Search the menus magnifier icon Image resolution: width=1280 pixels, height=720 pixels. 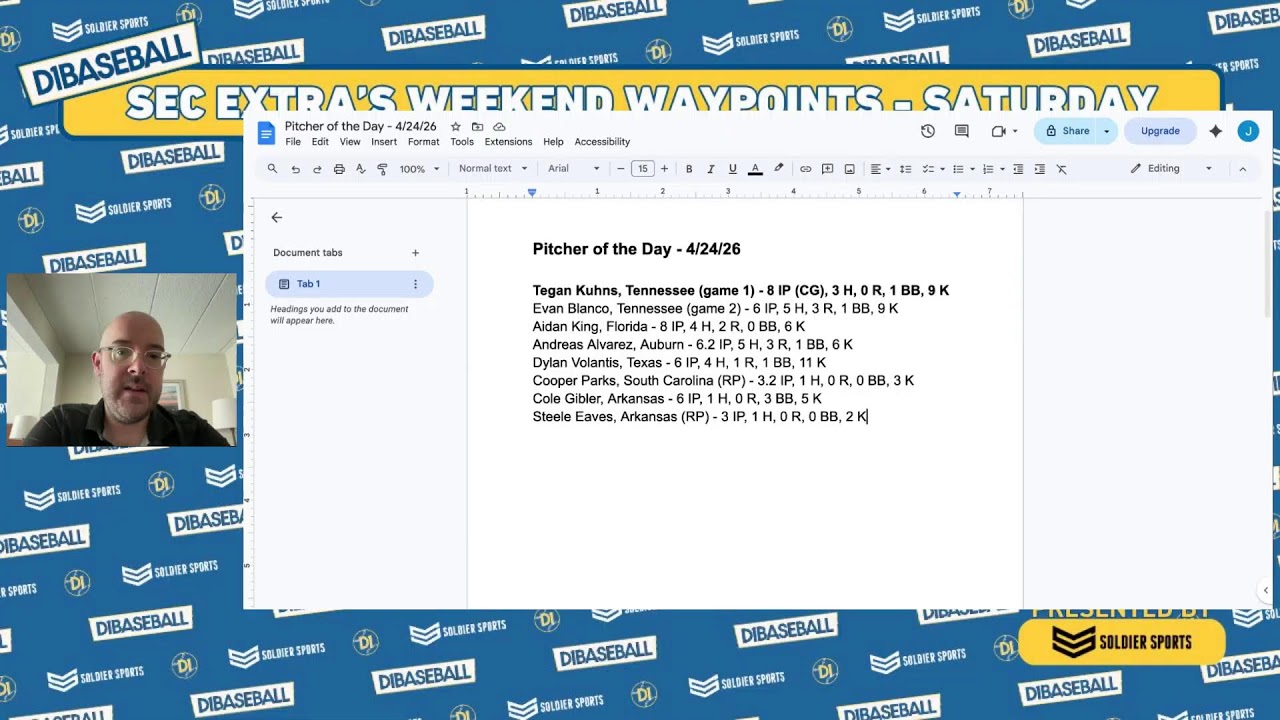point(272,169)
